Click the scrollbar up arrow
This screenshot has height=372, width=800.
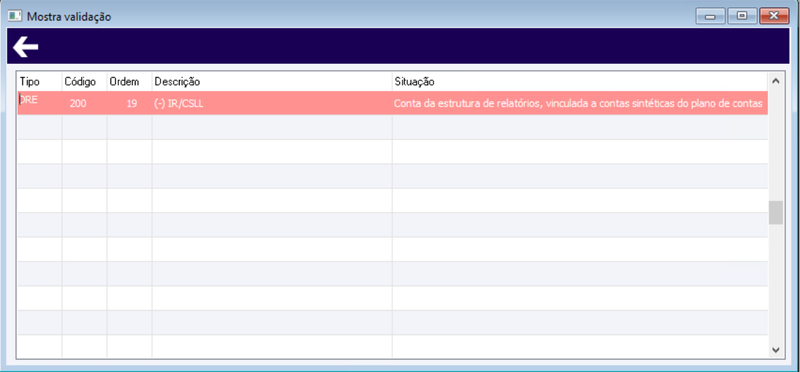point(775,81)
